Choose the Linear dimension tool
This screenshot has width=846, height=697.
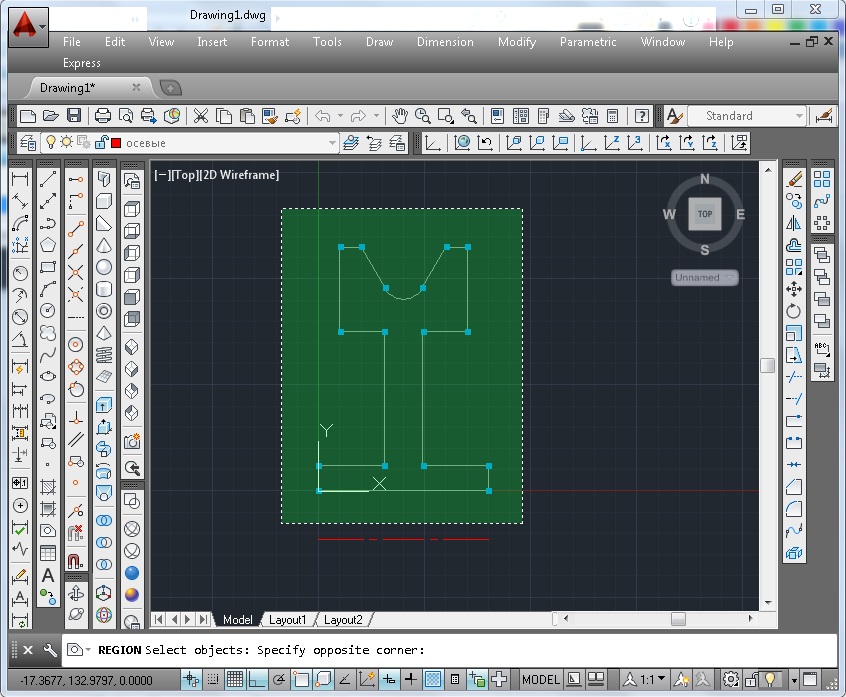[x=19, y=179]
